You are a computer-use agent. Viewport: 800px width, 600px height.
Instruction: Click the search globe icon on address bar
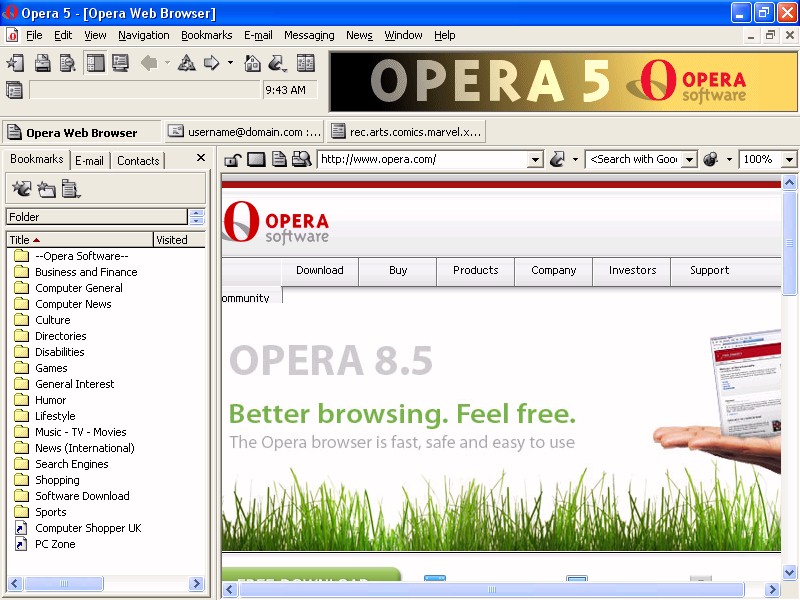click(710, 160)
